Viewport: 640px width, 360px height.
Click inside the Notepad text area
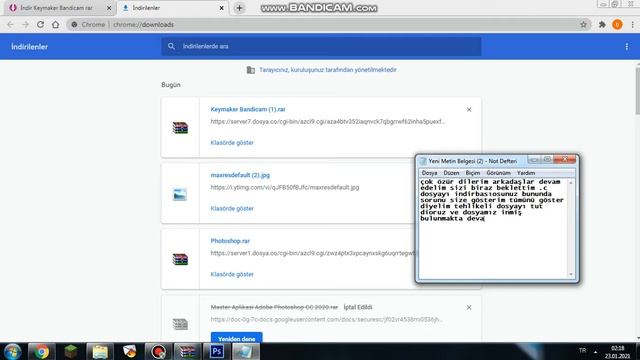pos(493,228)
